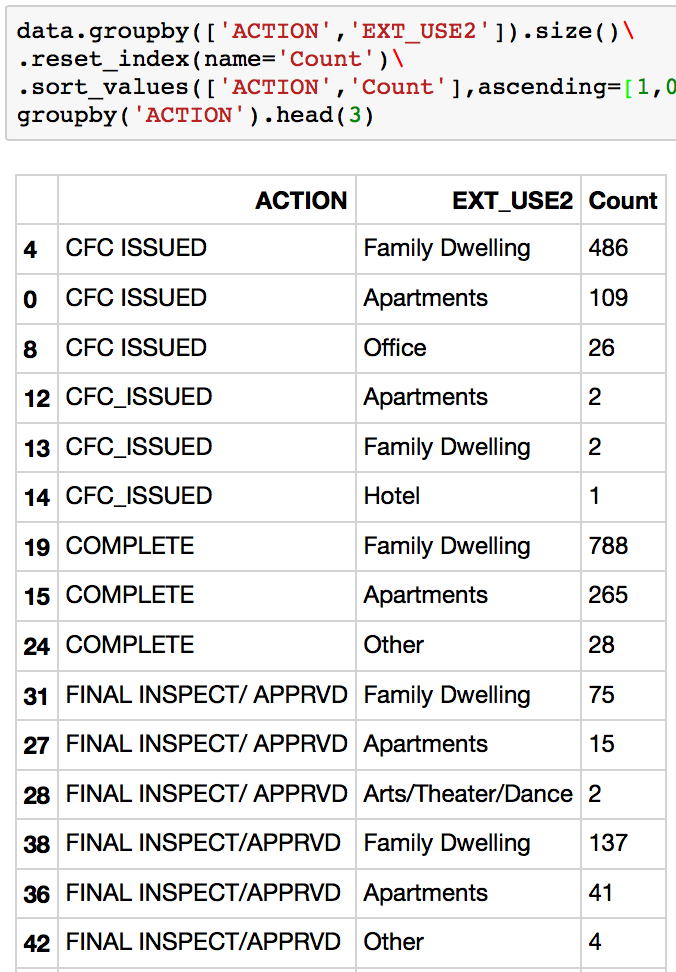Click CFC_ISSUED in row 12

tap(139, 397)
